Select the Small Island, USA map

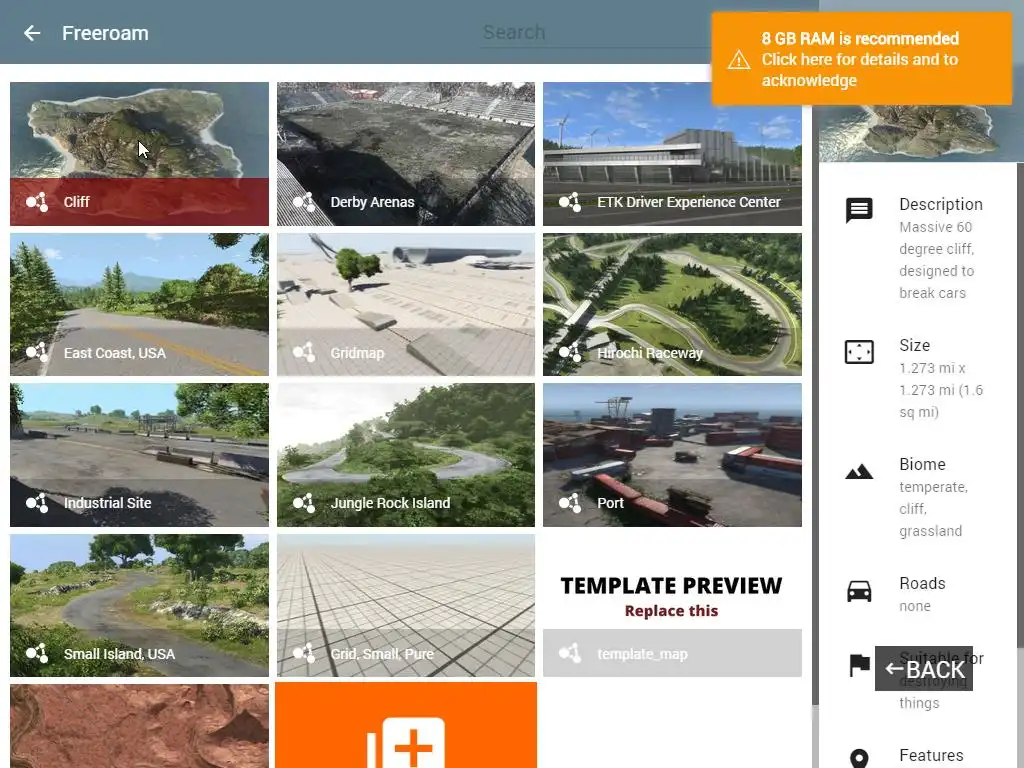(x=139, y=605)
